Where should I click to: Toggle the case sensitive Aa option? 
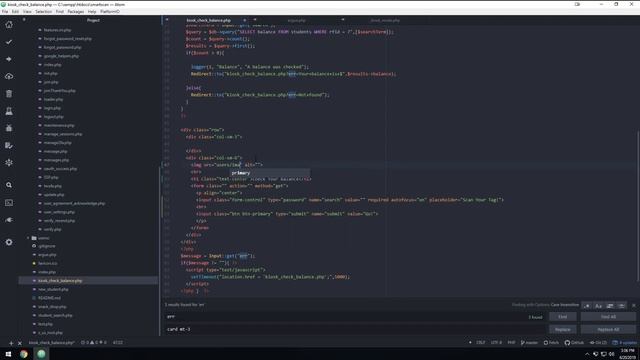pos(598,306)
